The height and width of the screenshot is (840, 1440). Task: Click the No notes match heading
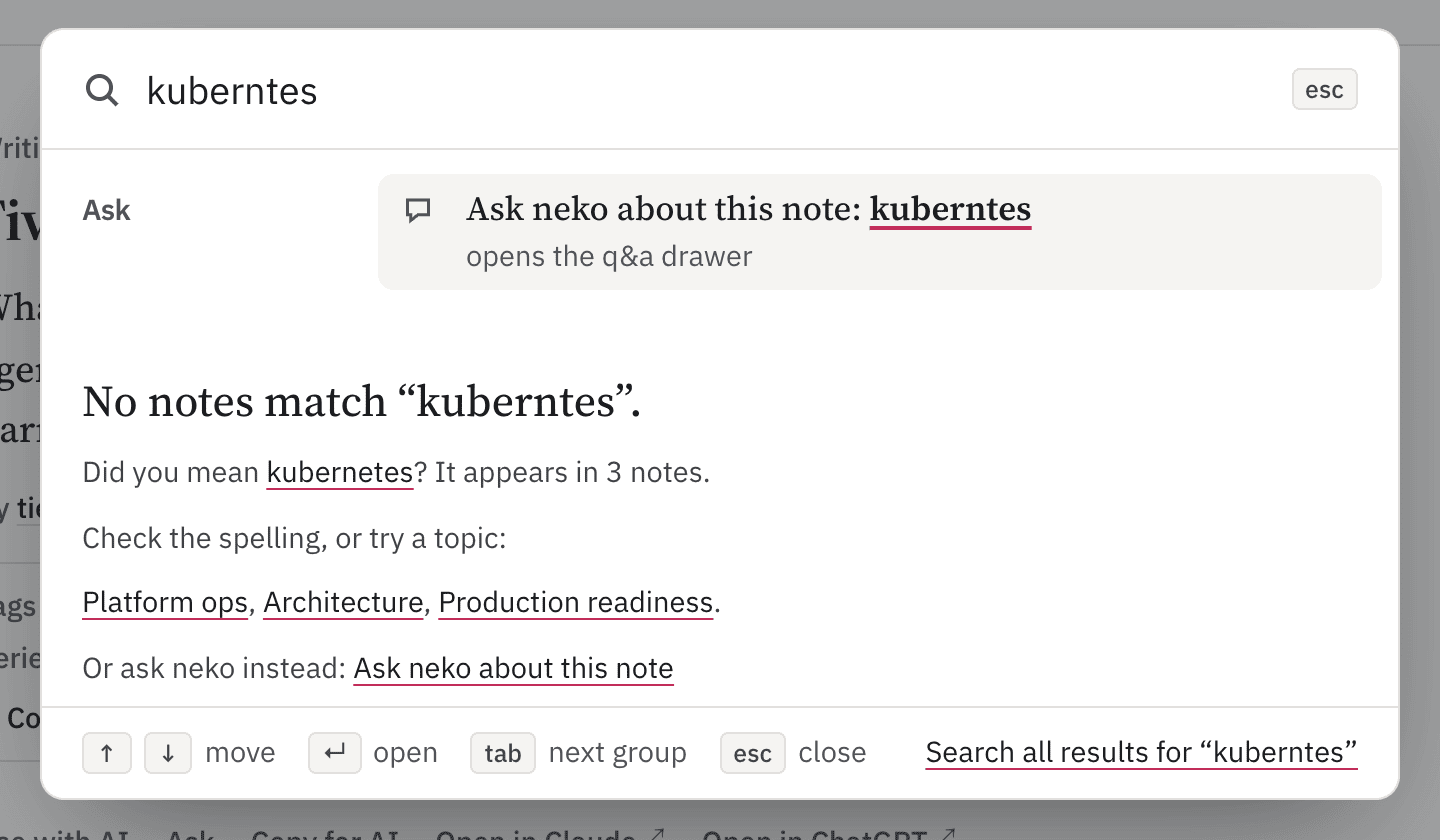click(362, 402)
